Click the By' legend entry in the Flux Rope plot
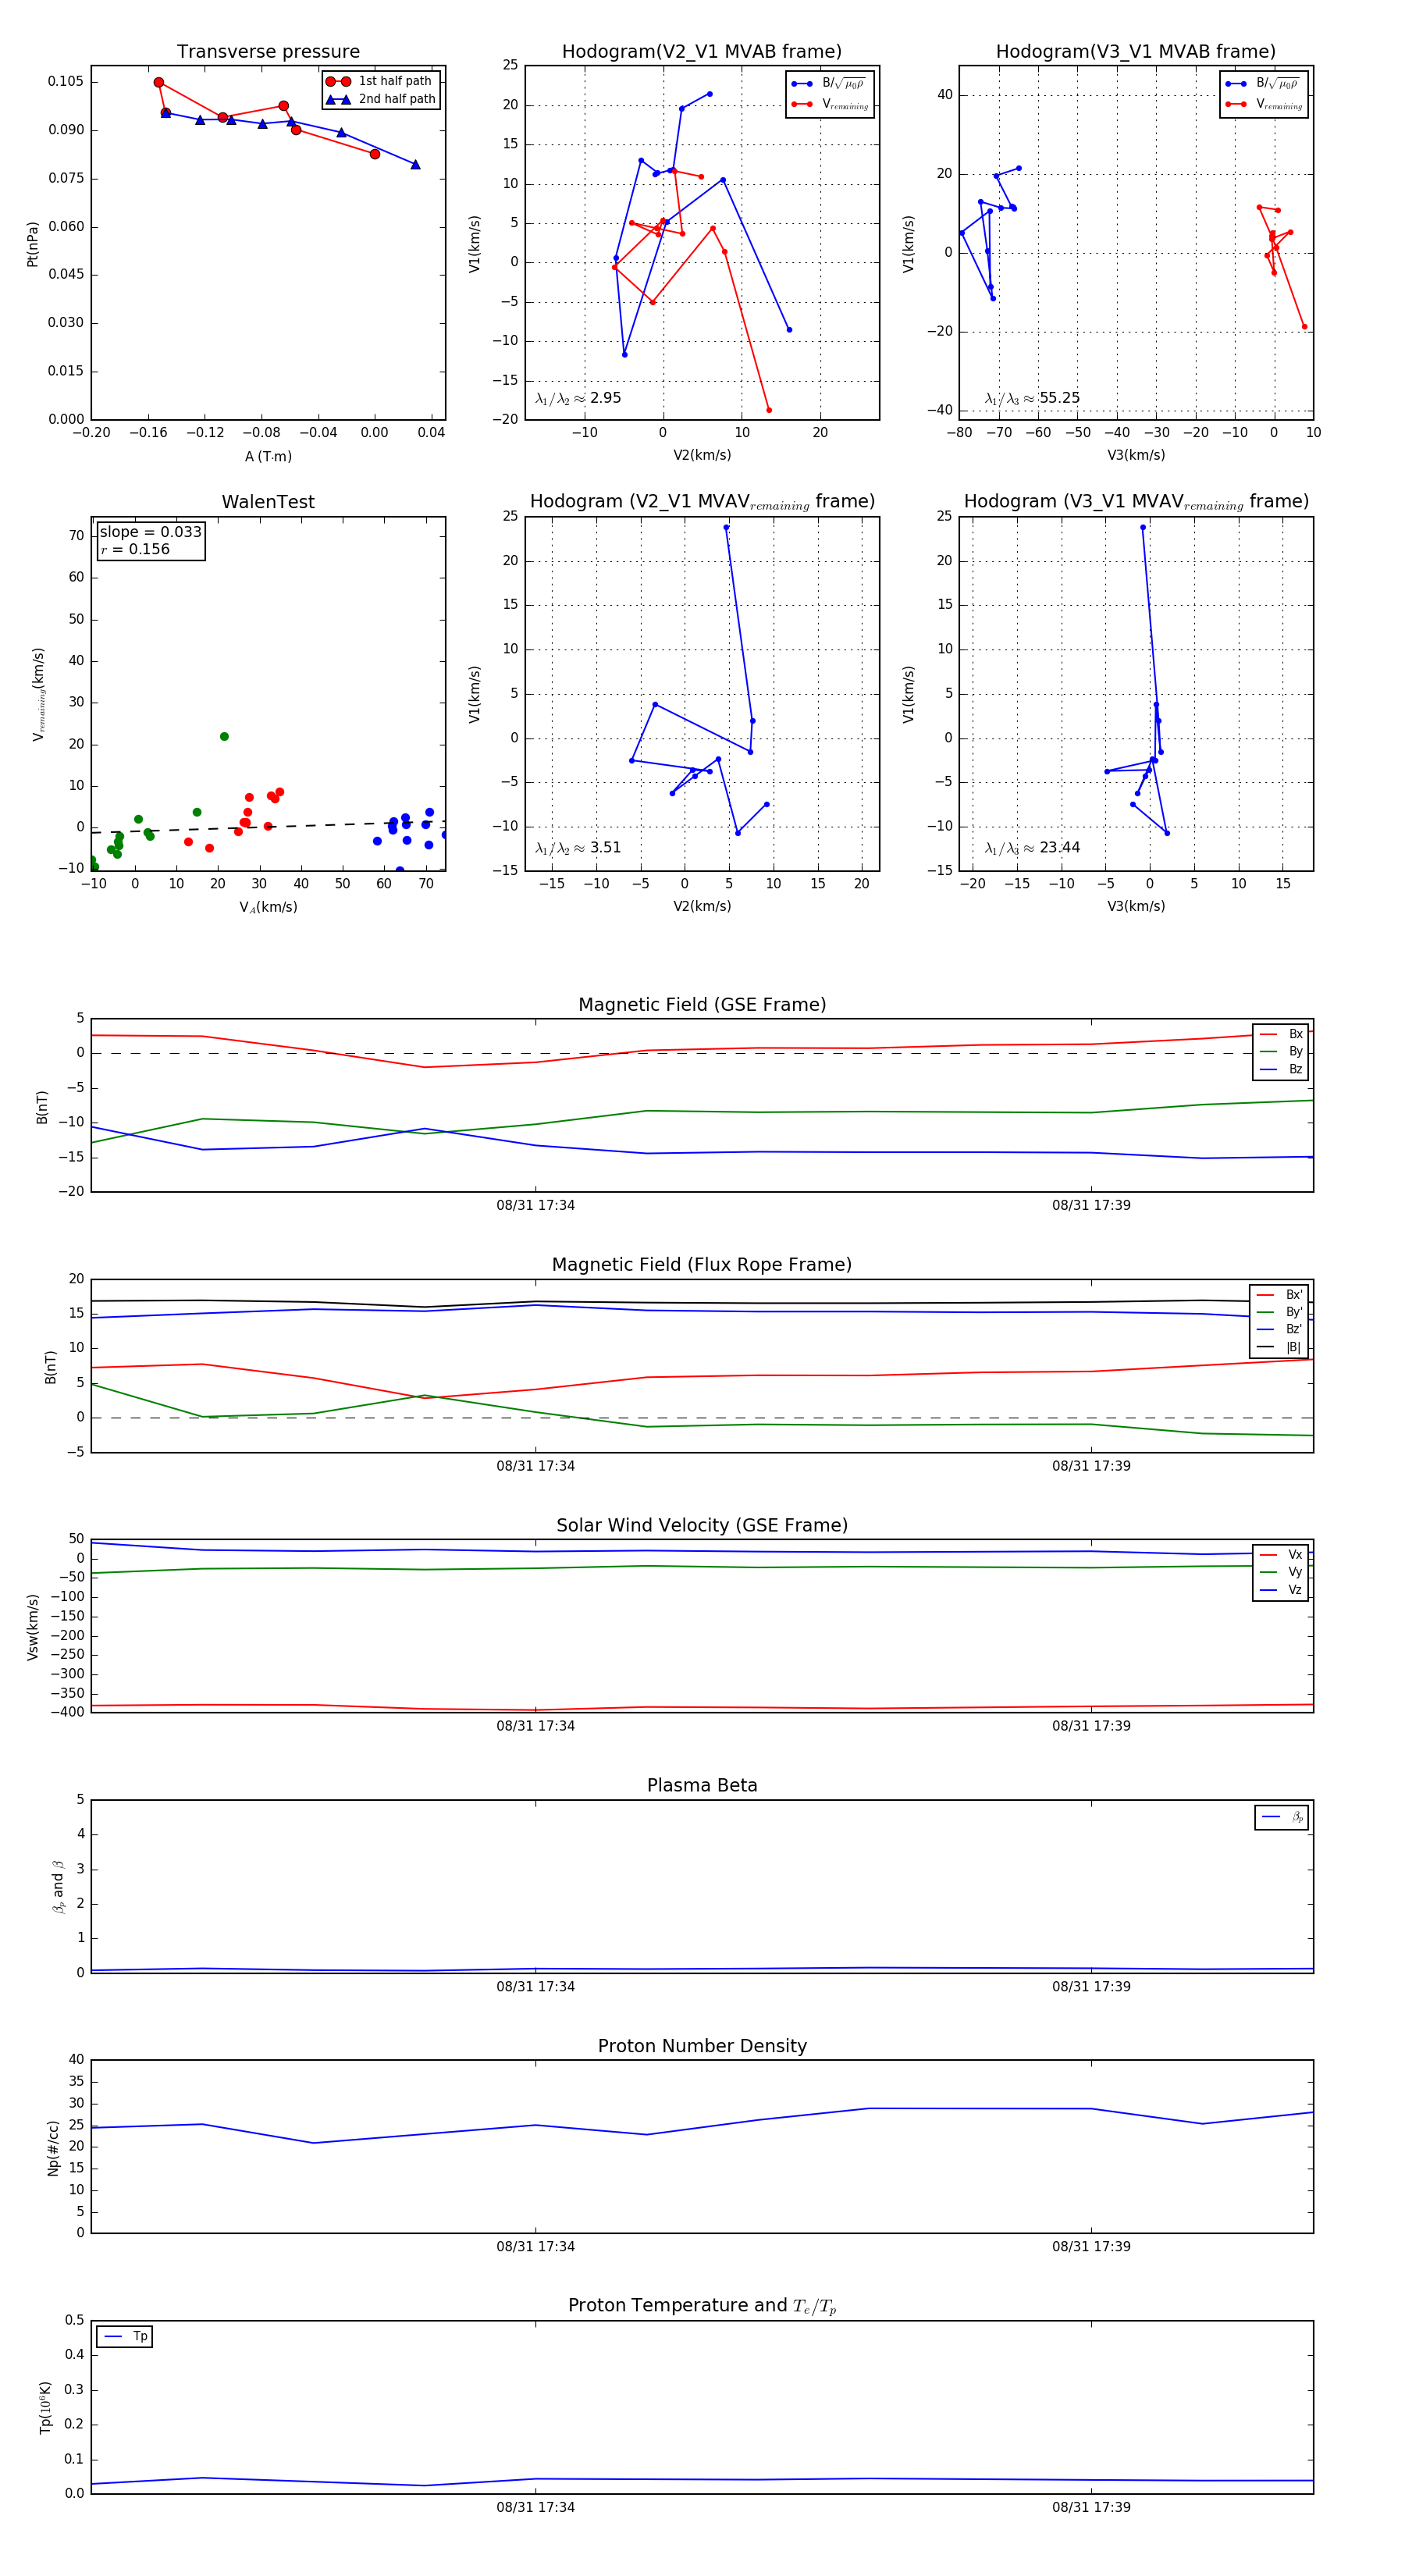Screen dimensions: 1405x2576 point(1279,1312)
